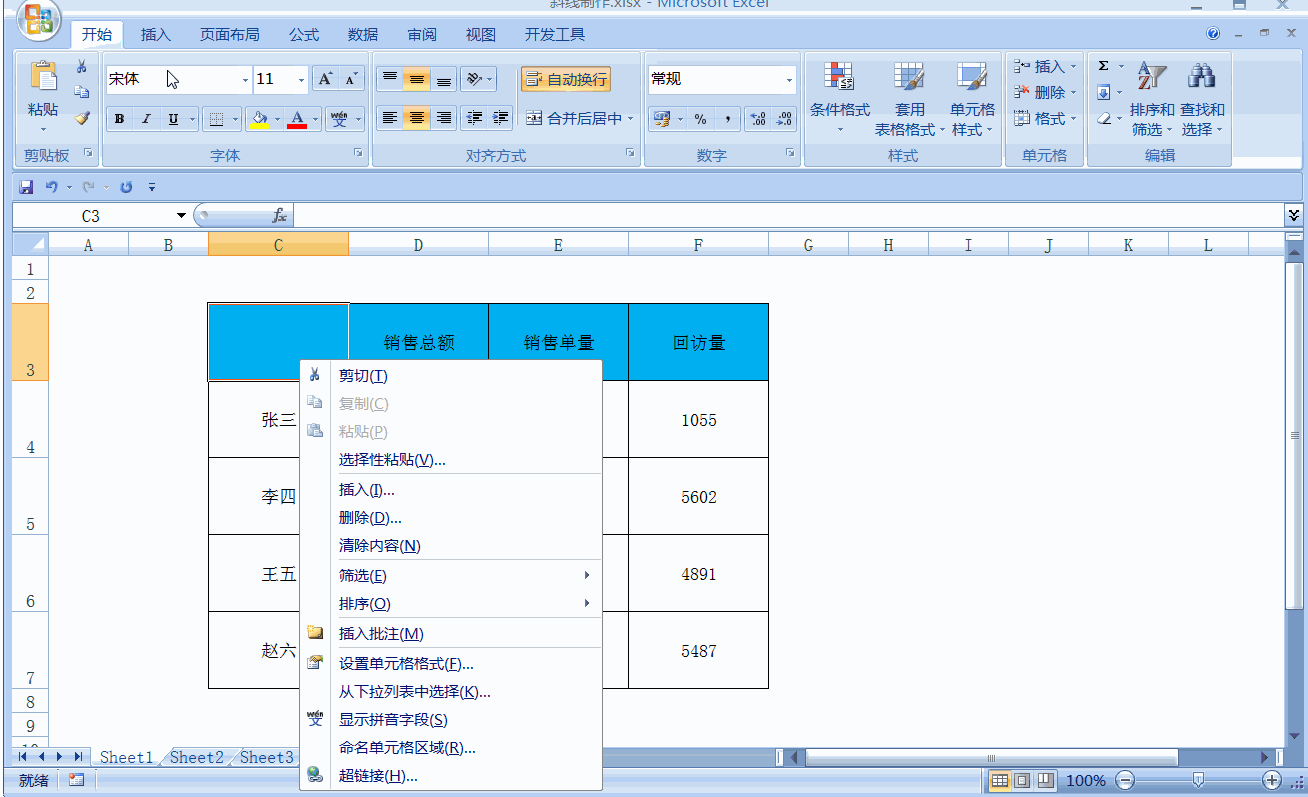
Task: Choose 剪切 from context menu
Action: pos(451,375)
